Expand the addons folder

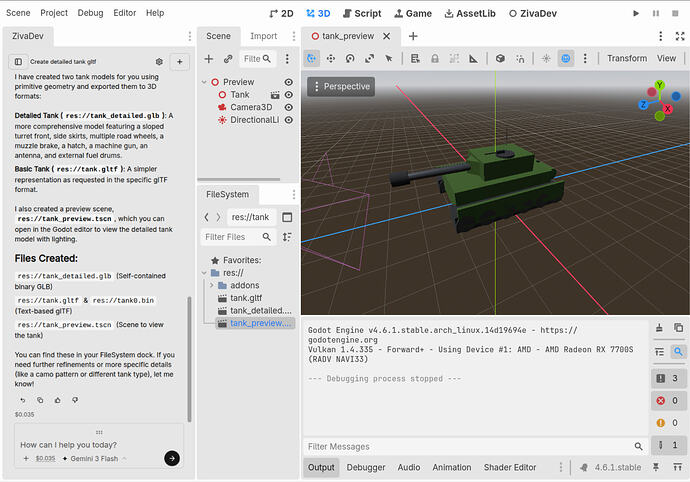pos(212,285)
